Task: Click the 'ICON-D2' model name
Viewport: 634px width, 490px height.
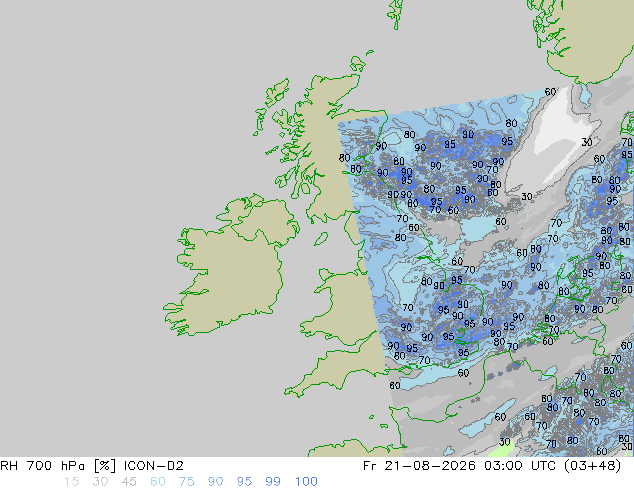Action: [x=154, y=466]
